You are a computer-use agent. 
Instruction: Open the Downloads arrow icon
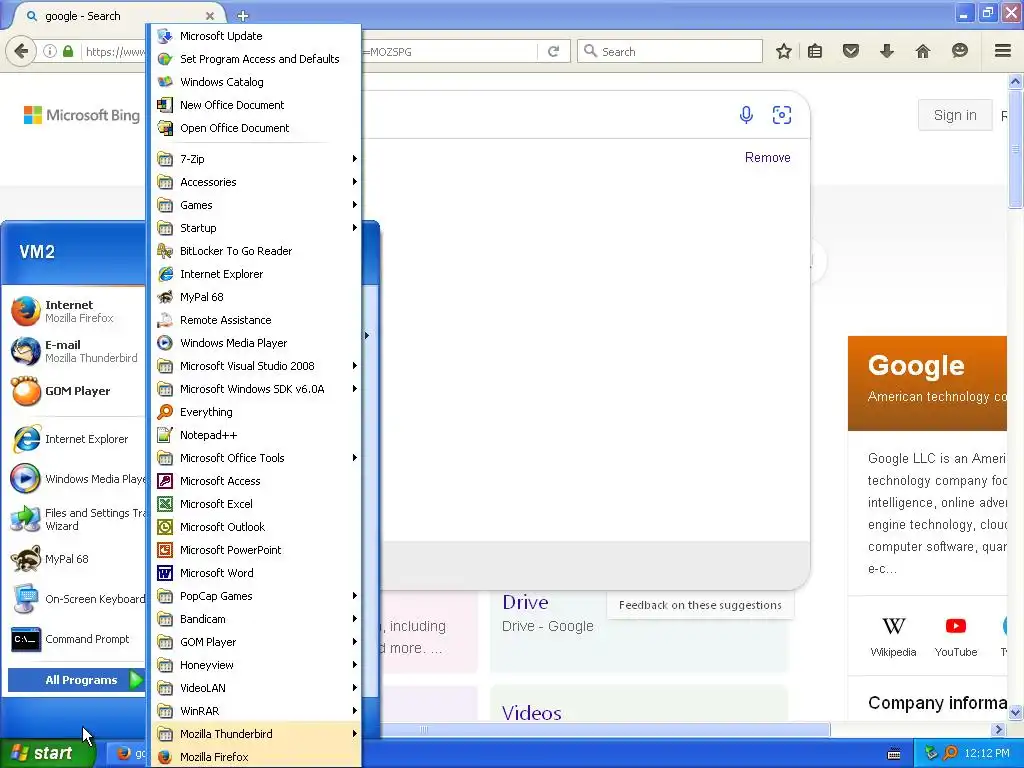[886, 51]
